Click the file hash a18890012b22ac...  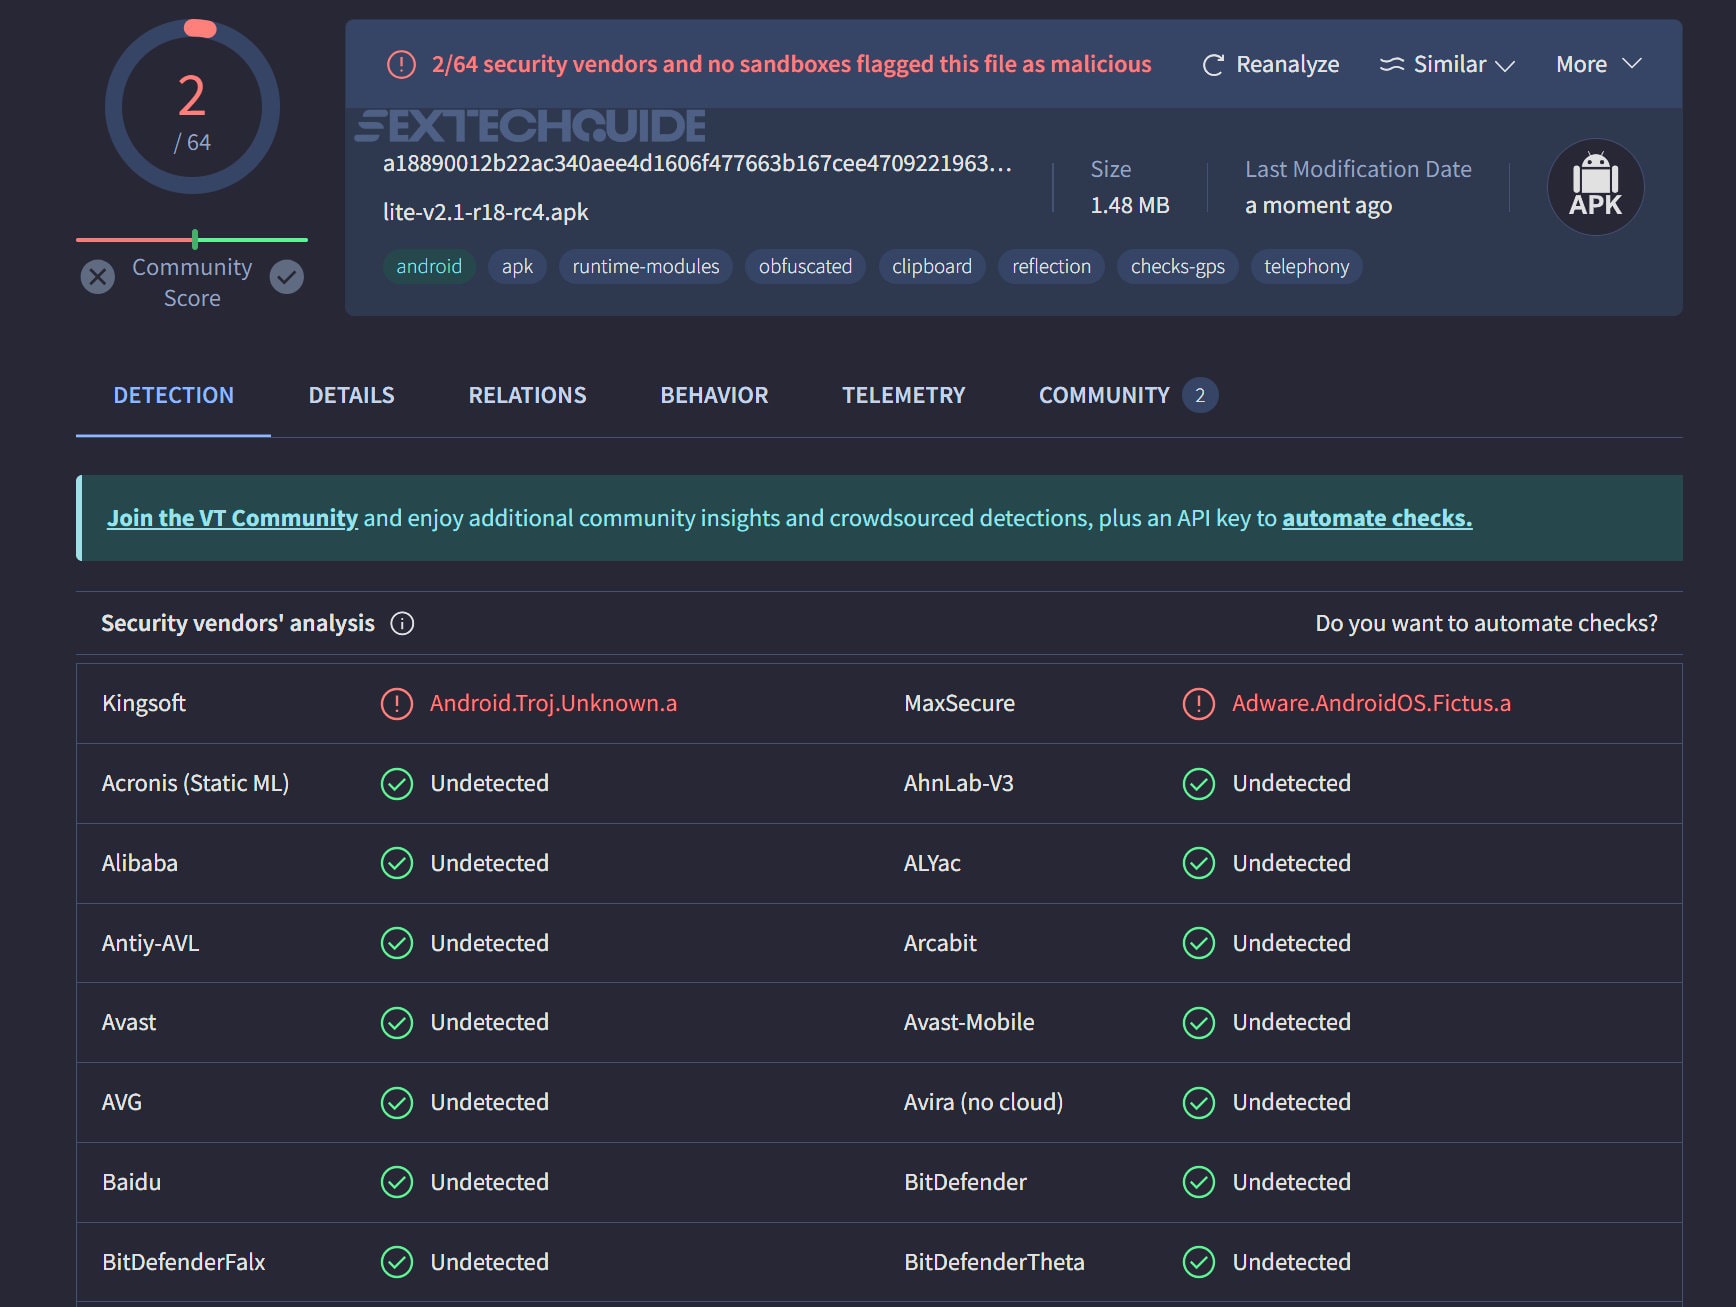[x=697, y=164]
